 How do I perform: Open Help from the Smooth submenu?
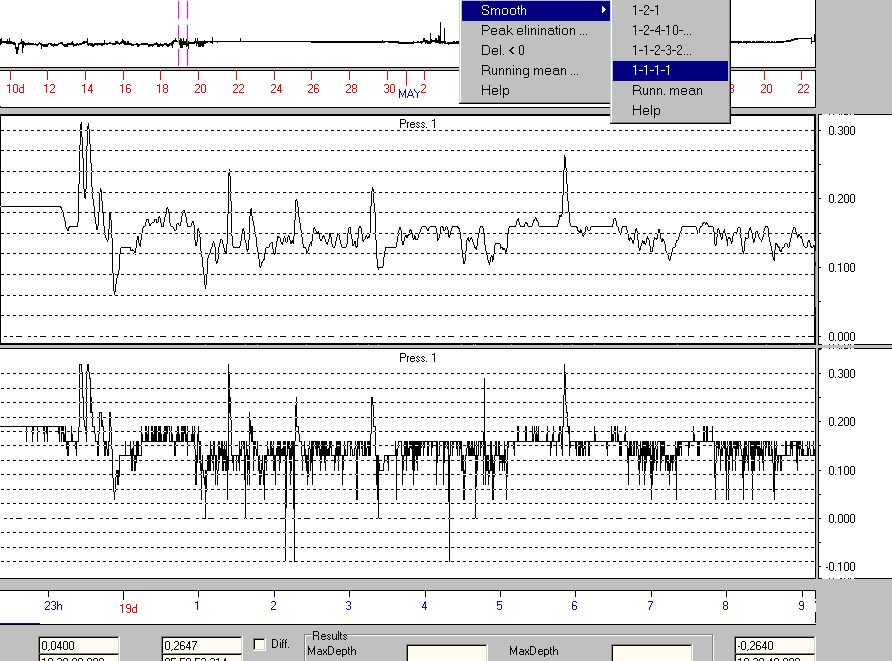646,110
